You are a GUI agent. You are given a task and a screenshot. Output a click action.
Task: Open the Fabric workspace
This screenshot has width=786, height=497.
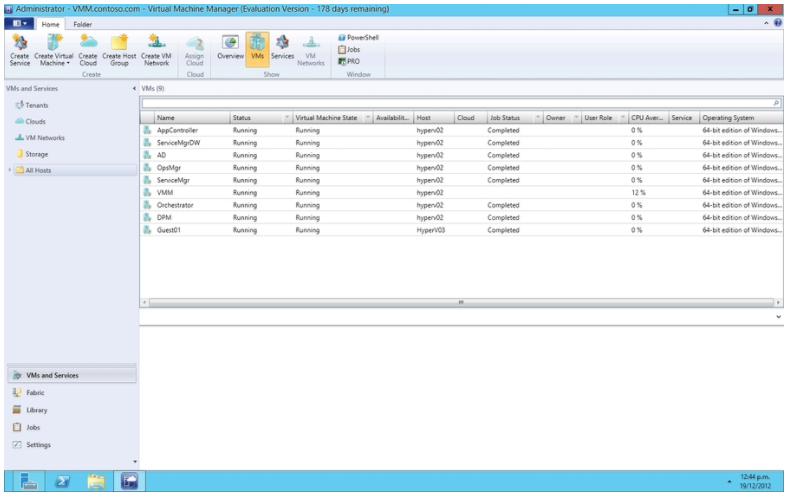coord(72,393)
